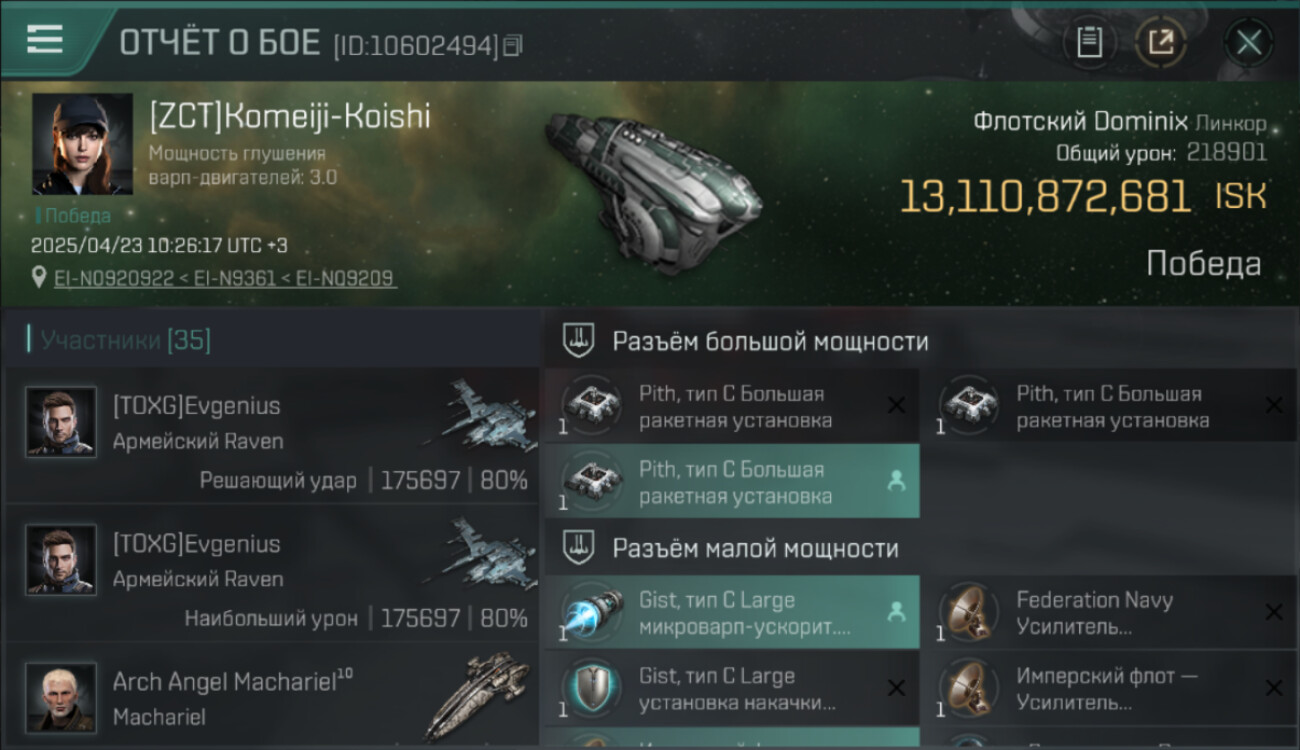Viewport: 1300px width, 750px height.
Task: Toggle highlighted Pith rocket launcher item
Action: [x=732, y=482]
